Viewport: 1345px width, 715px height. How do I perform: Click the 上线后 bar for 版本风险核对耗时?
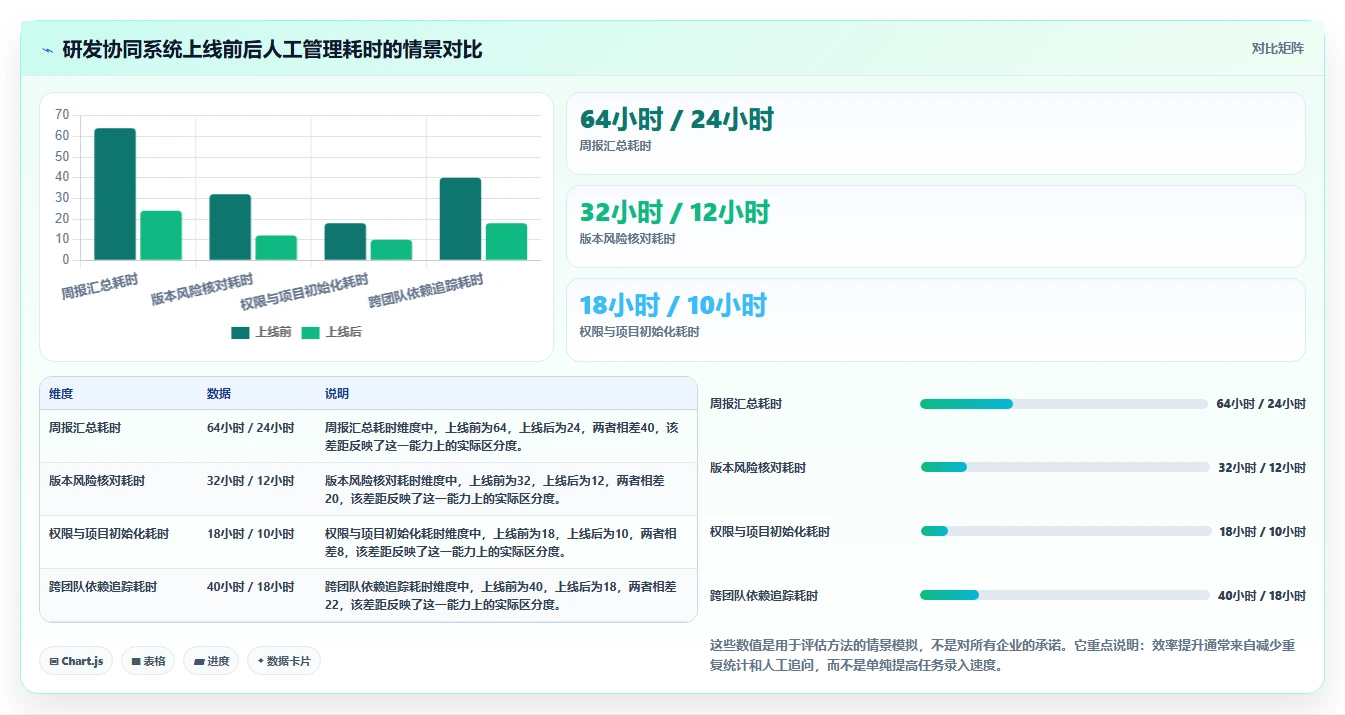pos(276,248)
